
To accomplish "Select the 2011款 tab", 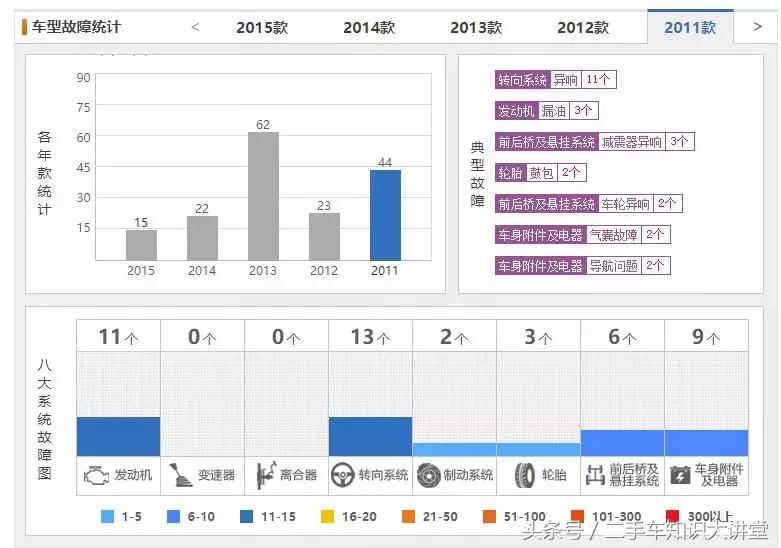I will (x=690, y=27).
